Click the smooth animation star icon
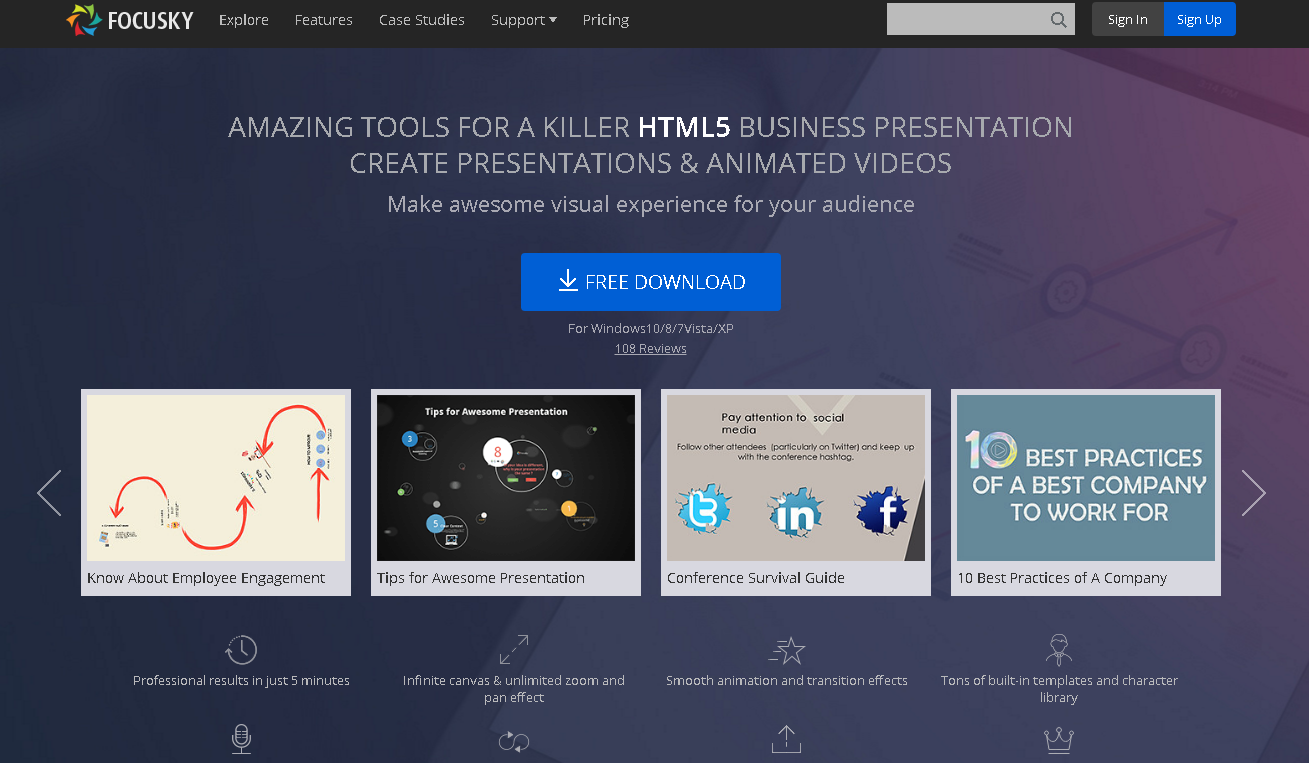Screen dimensions: 1309x763 787,649
